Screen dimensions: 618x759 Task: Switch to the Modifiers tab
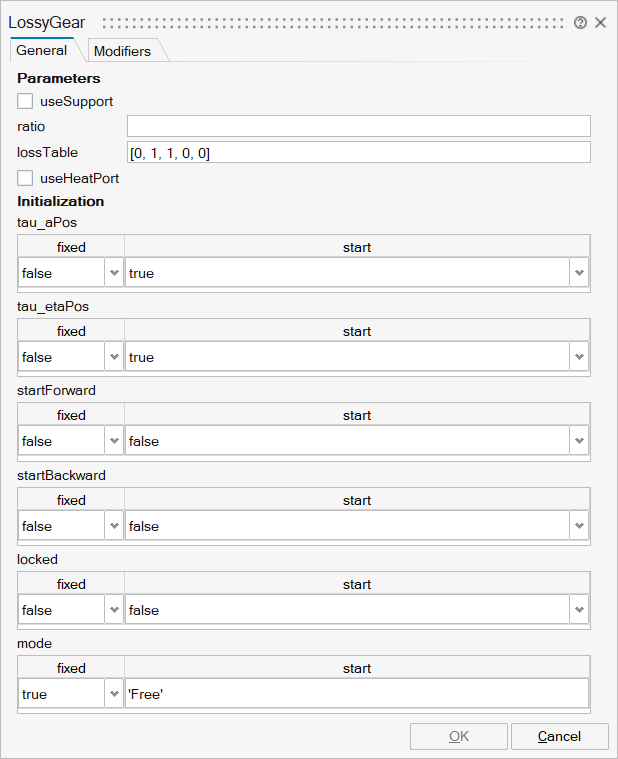(122, 51)
